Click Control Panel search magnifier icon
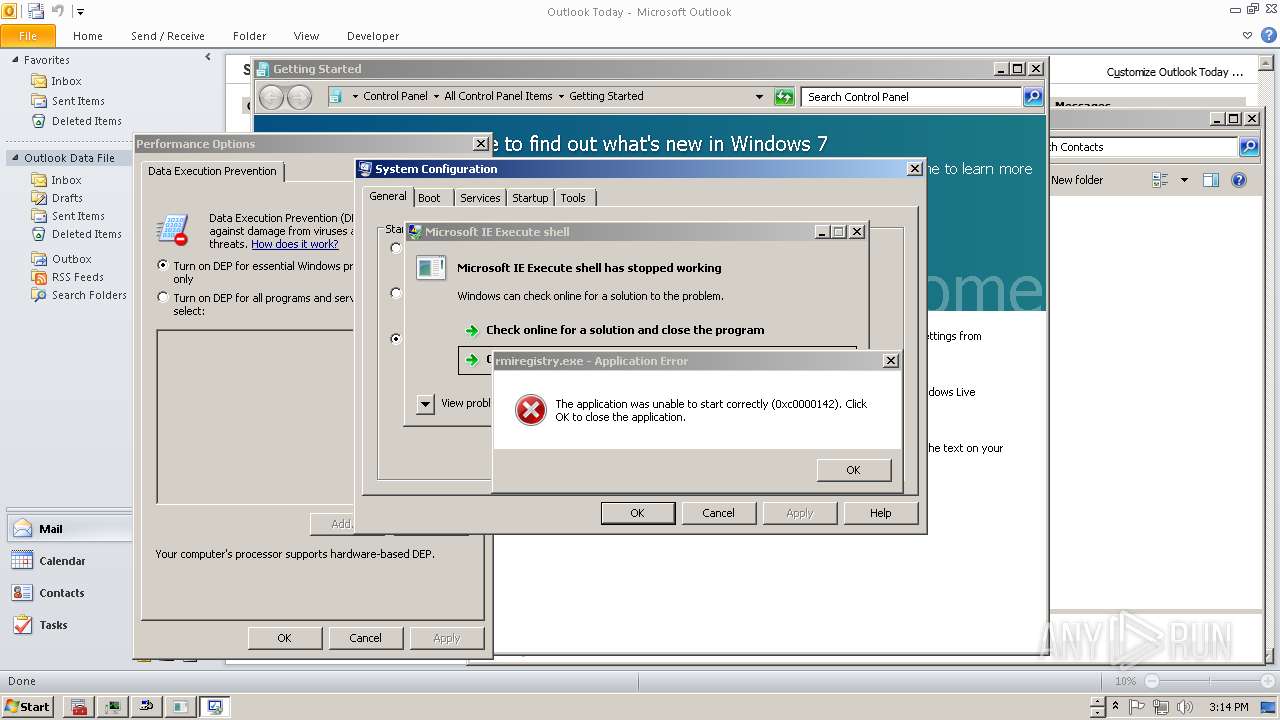The height and width of the screenshot is (720, 1280). [x=1034, y=97]
